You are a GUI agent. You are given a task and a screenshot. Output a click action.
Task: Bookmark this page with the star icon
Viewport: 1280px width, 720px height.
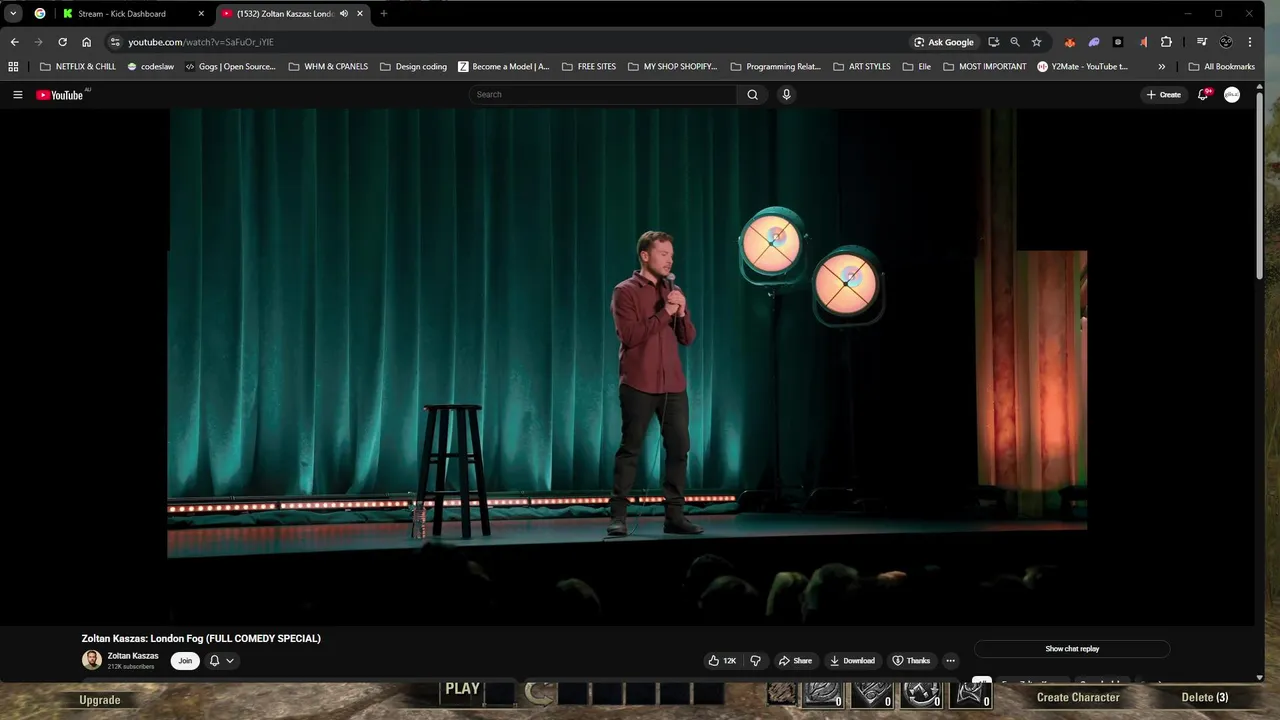1037,42
